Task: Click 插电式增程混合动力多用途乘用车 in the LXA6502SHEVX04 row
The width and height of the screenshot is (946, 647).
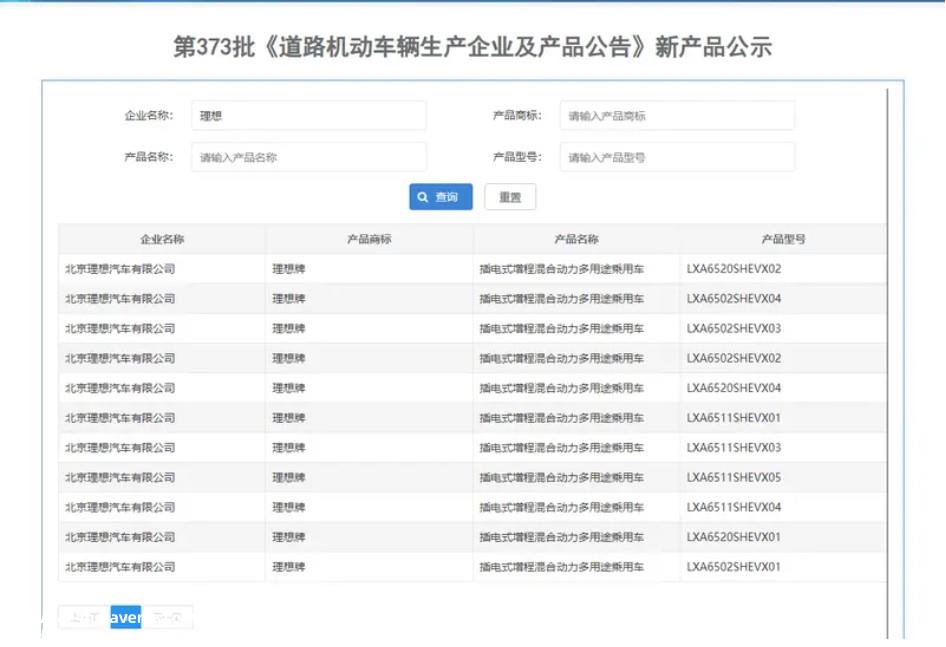Action: (x=561, y=298)
